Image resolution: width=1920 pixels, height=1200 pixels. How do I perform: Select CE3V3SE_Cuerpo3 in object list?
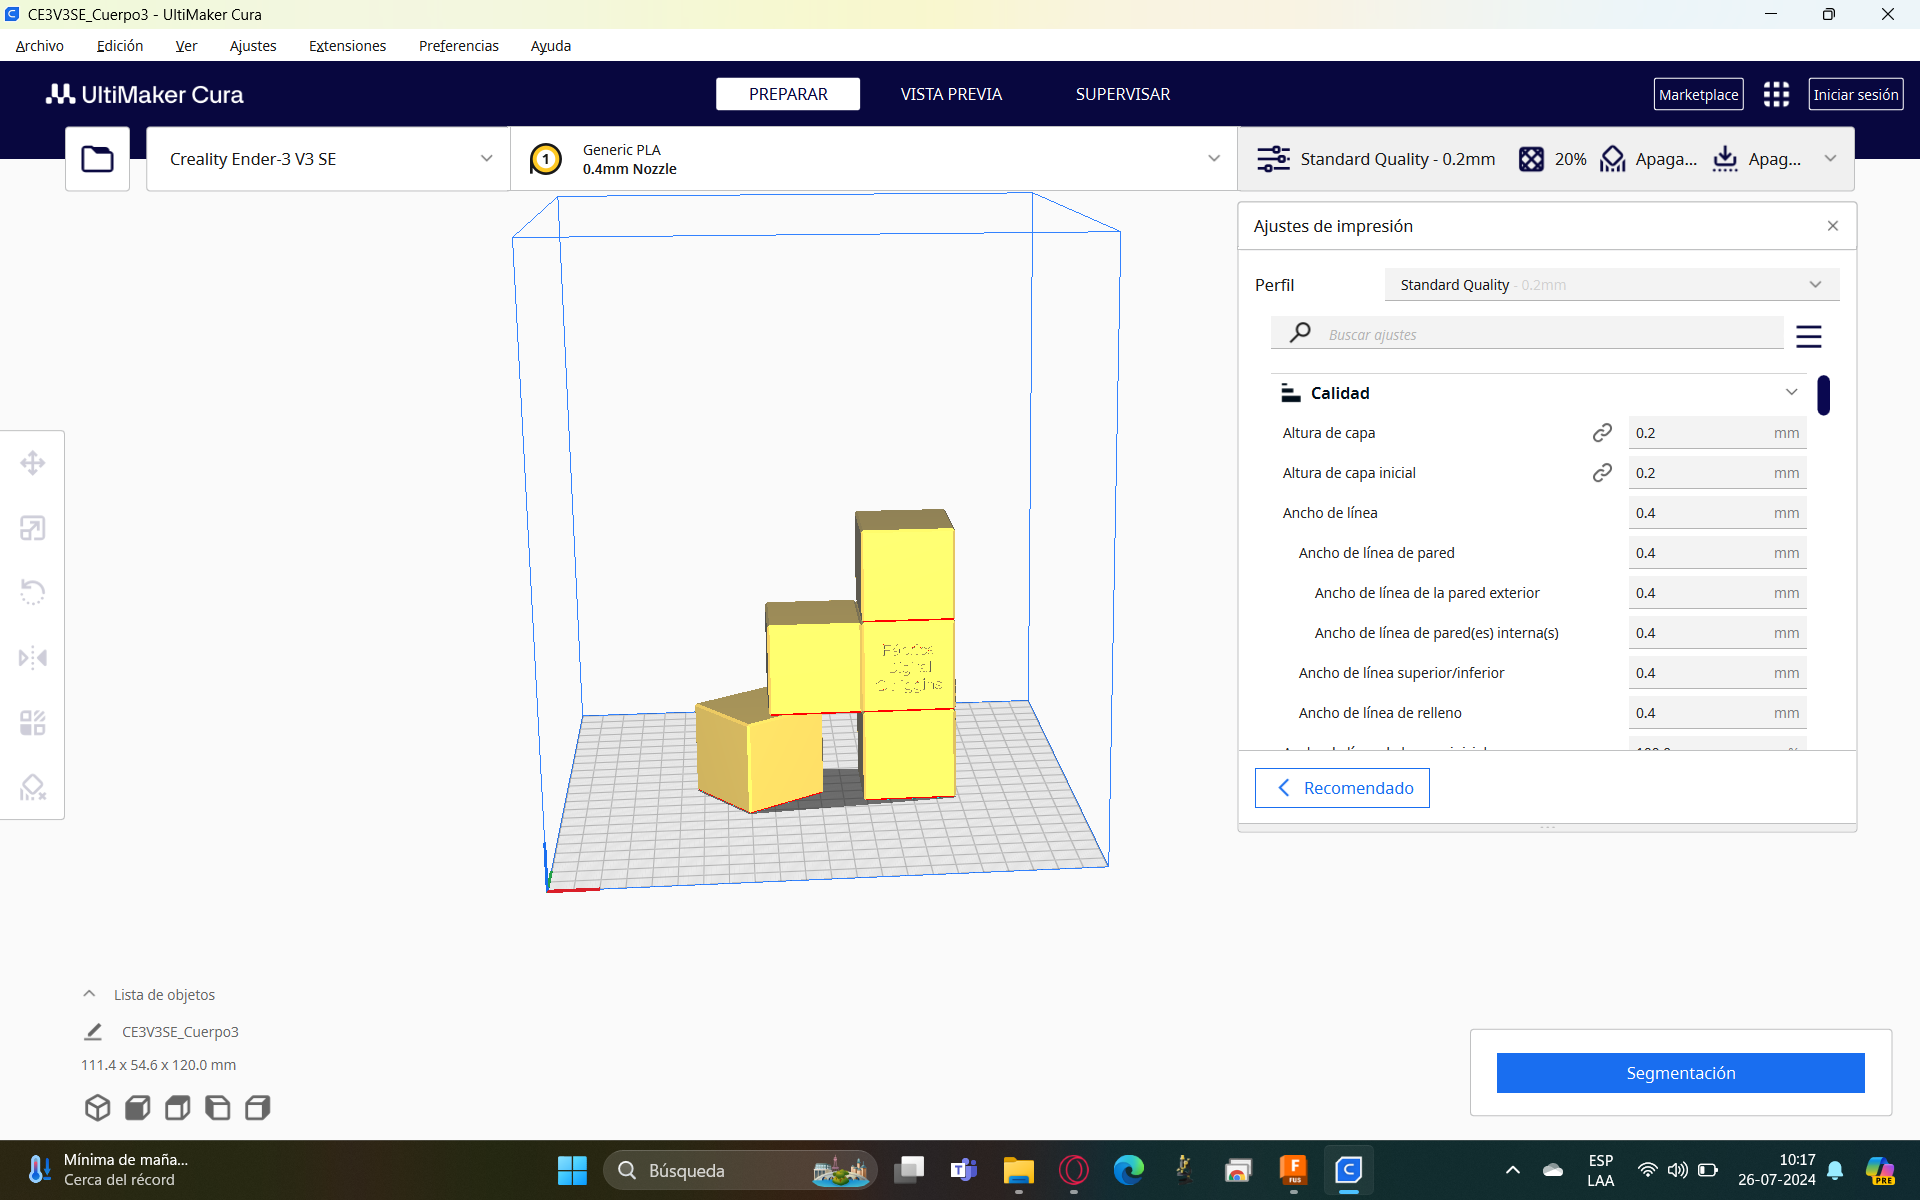(x=180, y=1032)
